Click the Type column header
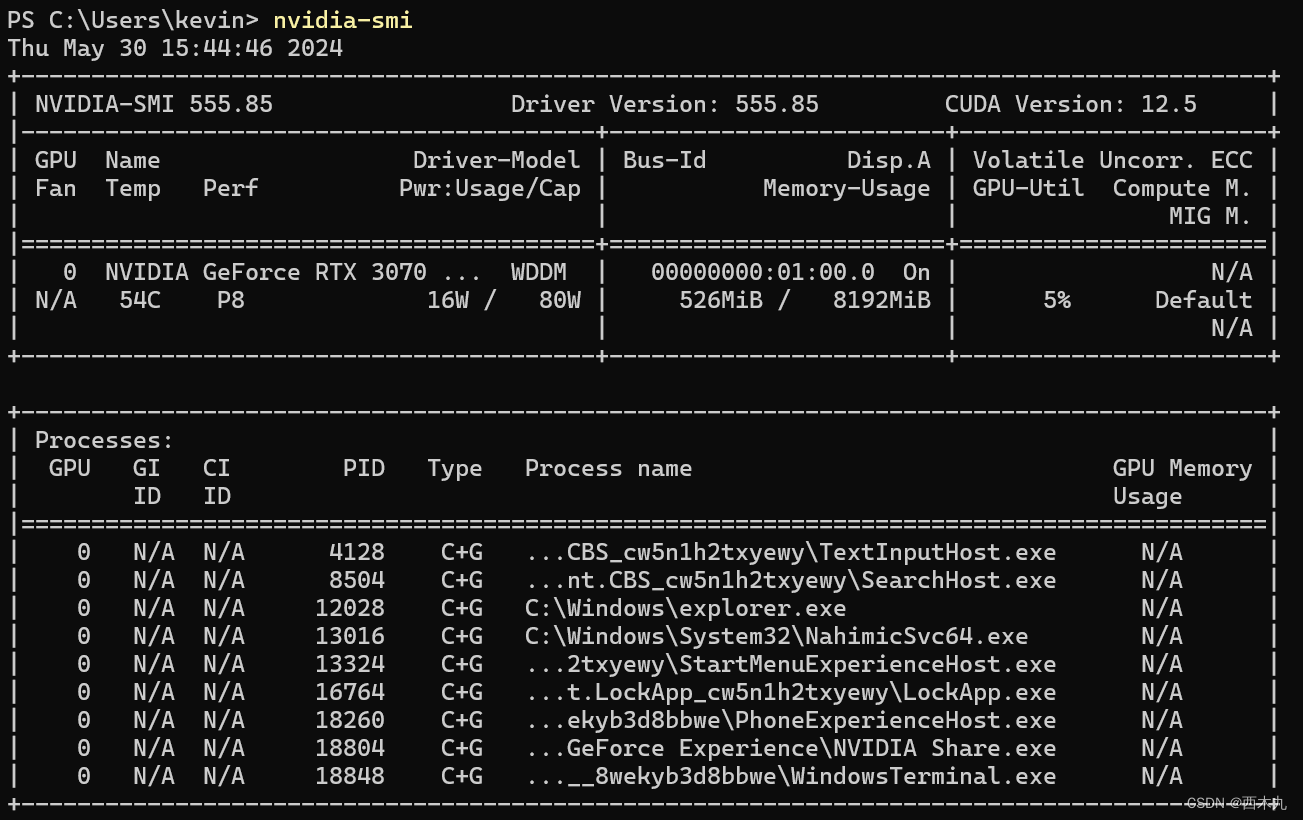The width and height of the screenshot is (1303, 820). [x=454, y=468]
